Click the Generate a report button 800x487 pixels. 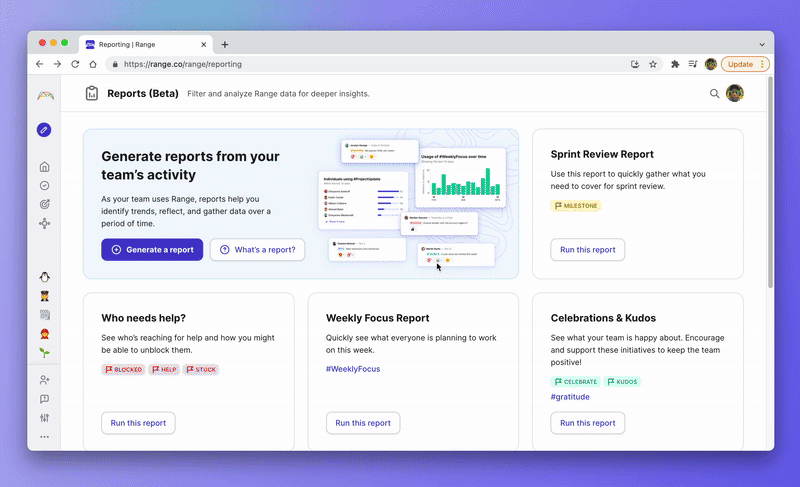152,249
